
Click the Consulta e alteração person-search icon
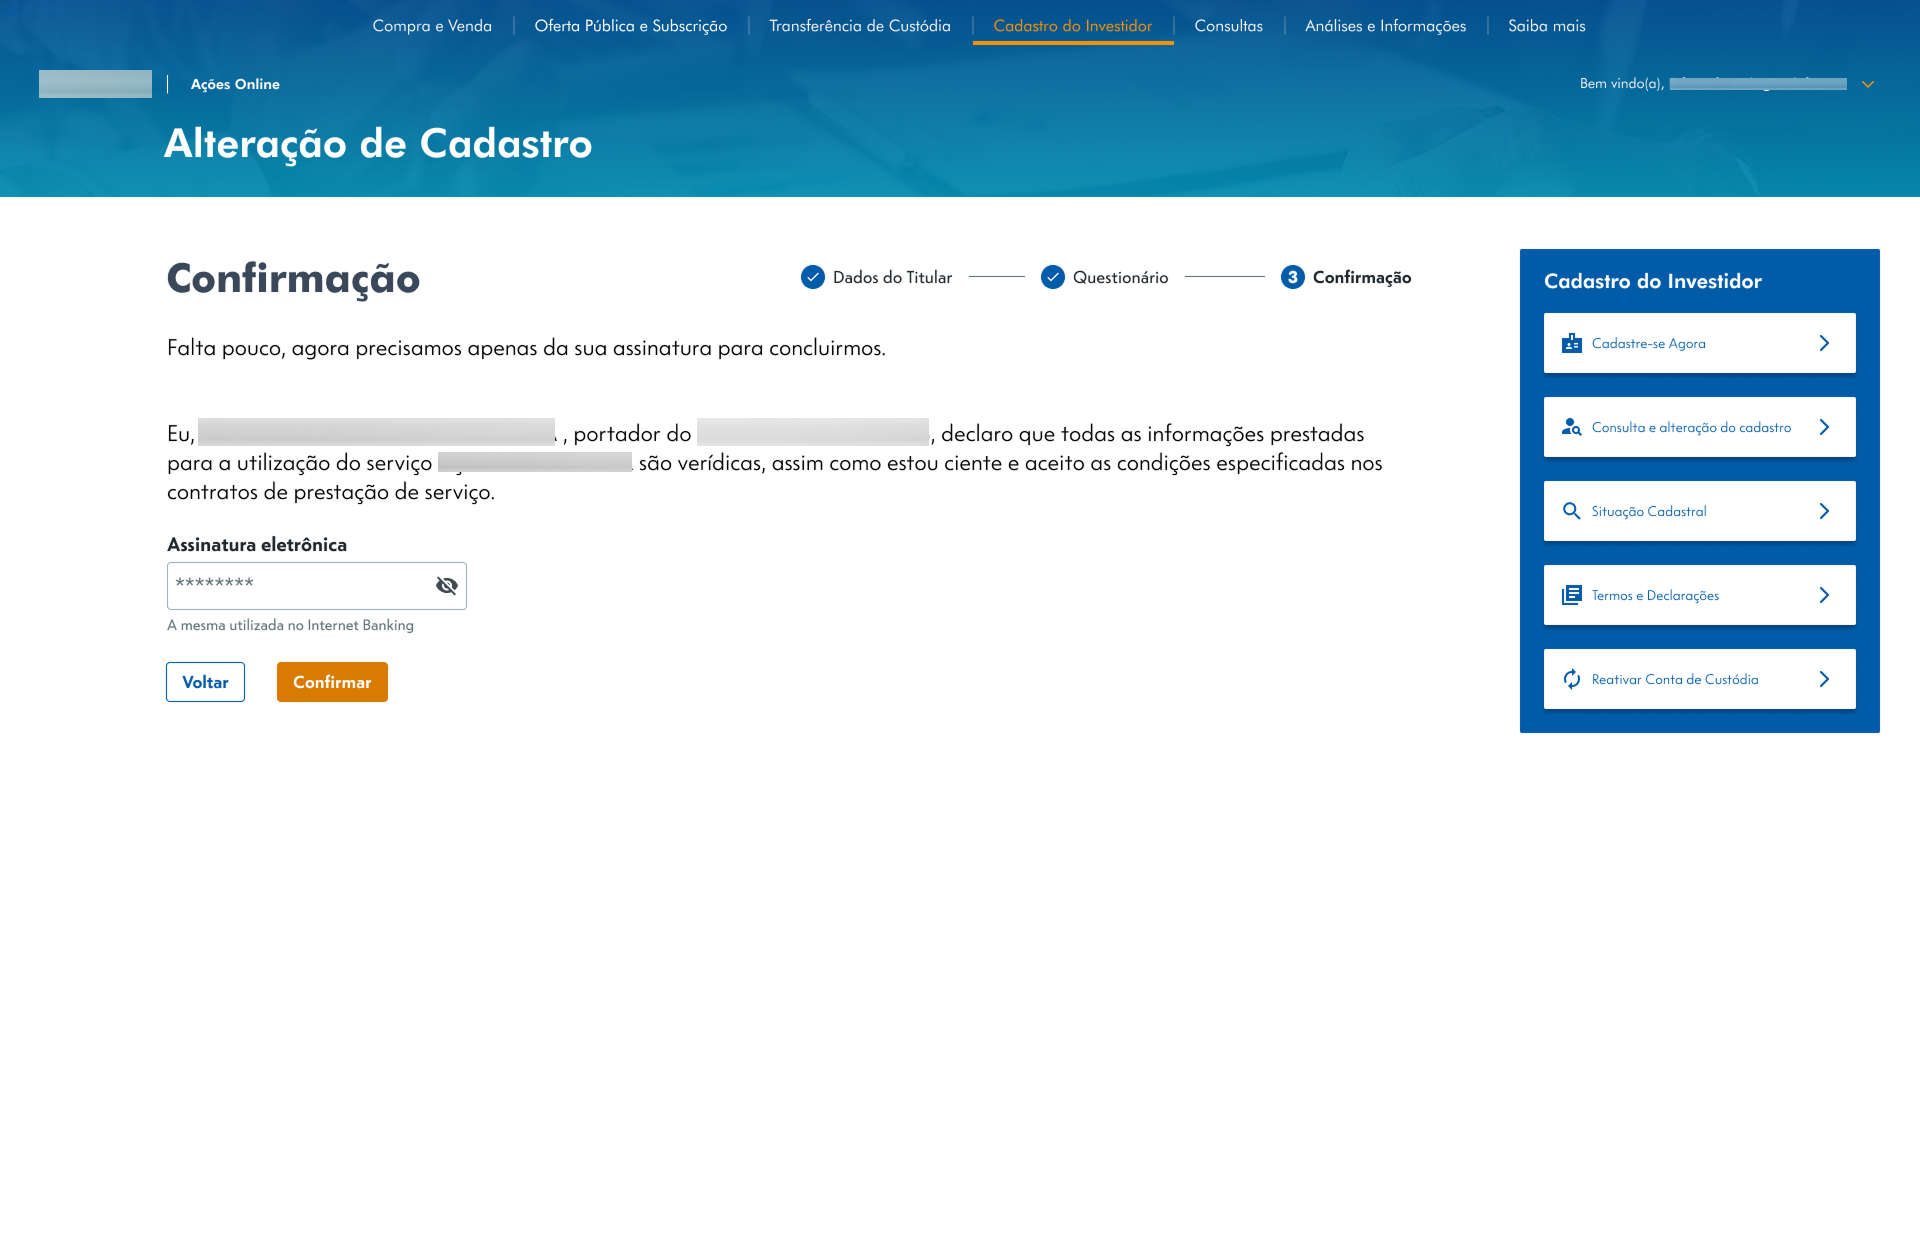(x=1571, y=427)
